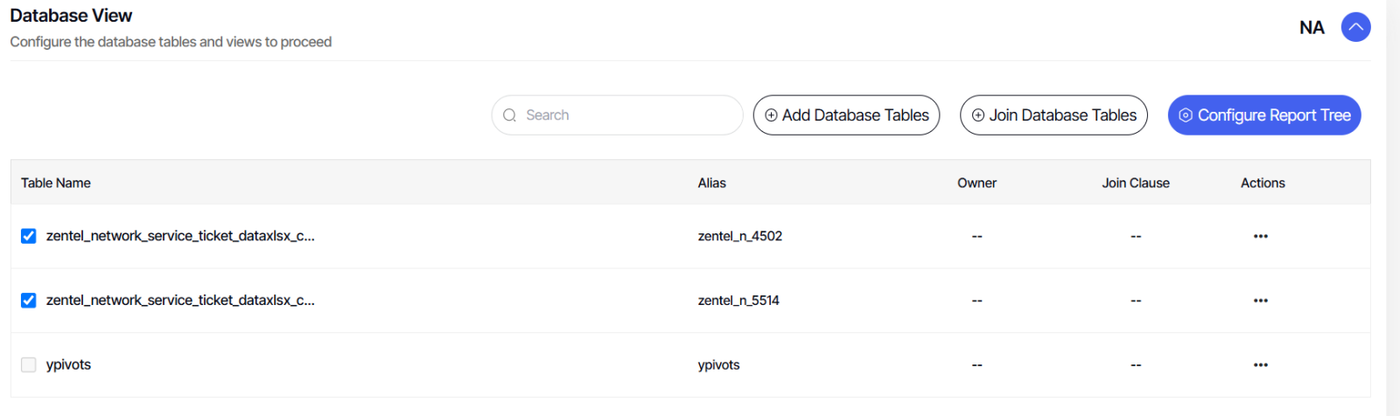Click the Add Database Tables button

846,115
